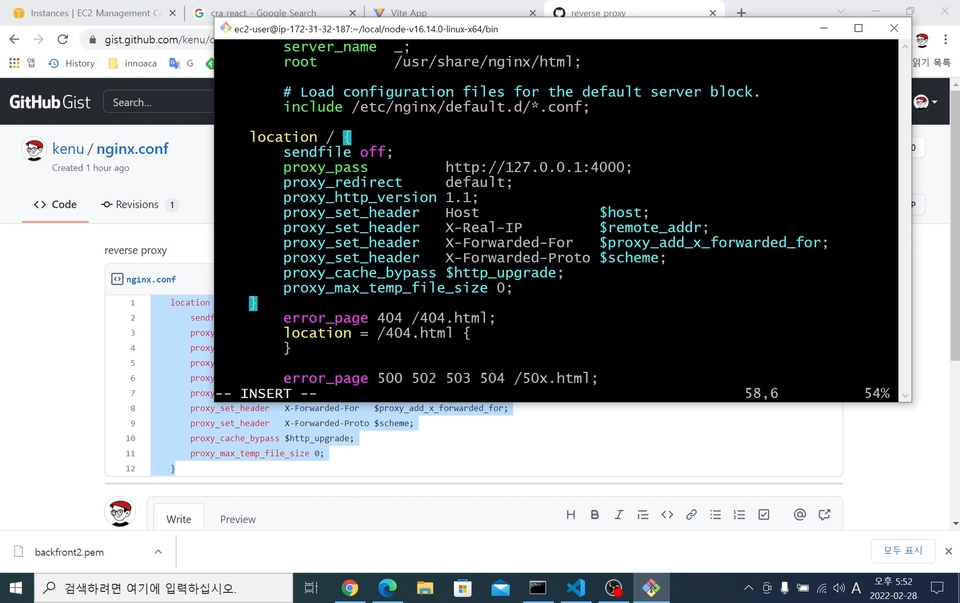Screen dimensions: 960x603
Task: Mention a user with the @ icon
Action: [x=800, y=515]
